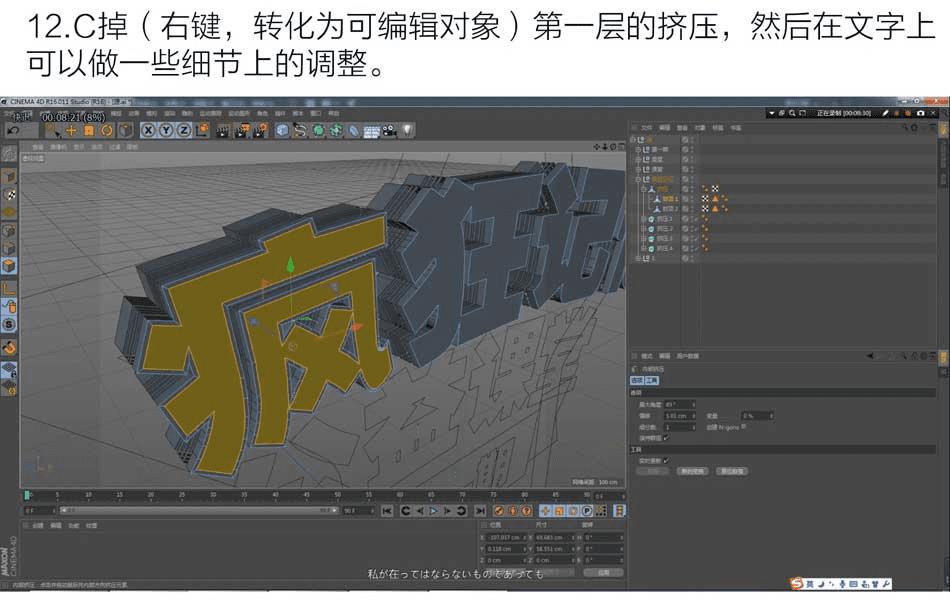The width and height of the screenshot is (950, 615).
Task: Expand the third null object row
Action: coord(638,159)
